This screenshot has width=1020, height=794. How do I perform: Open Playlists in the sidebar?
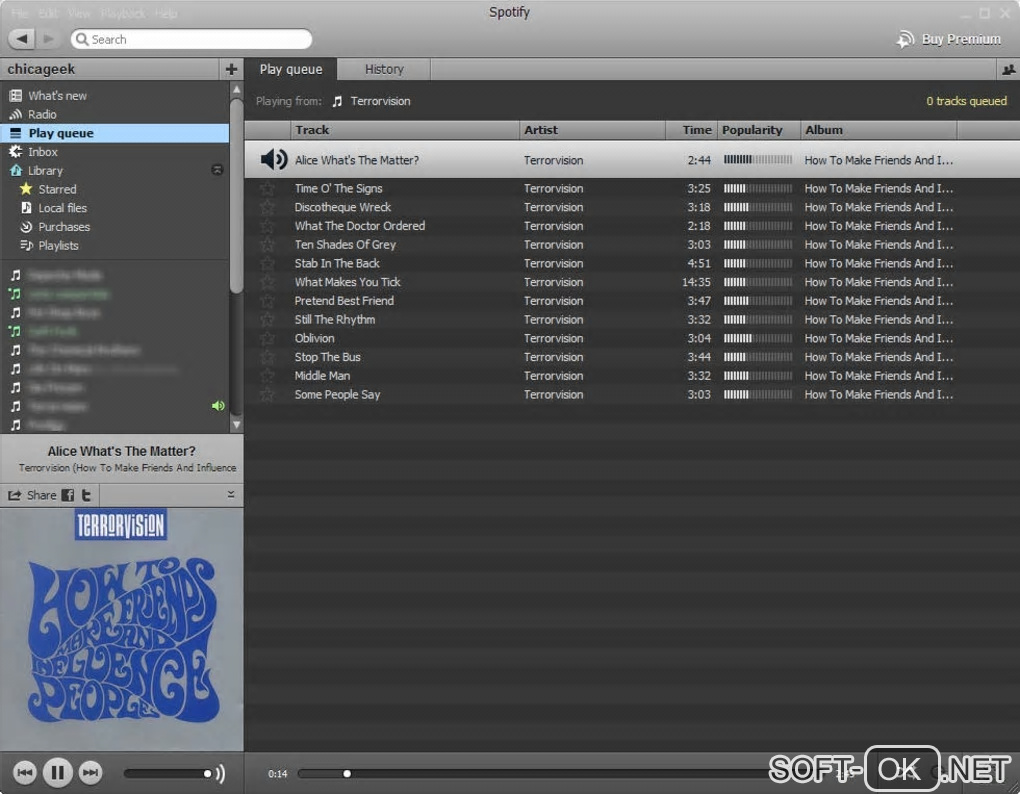[58, 246]
